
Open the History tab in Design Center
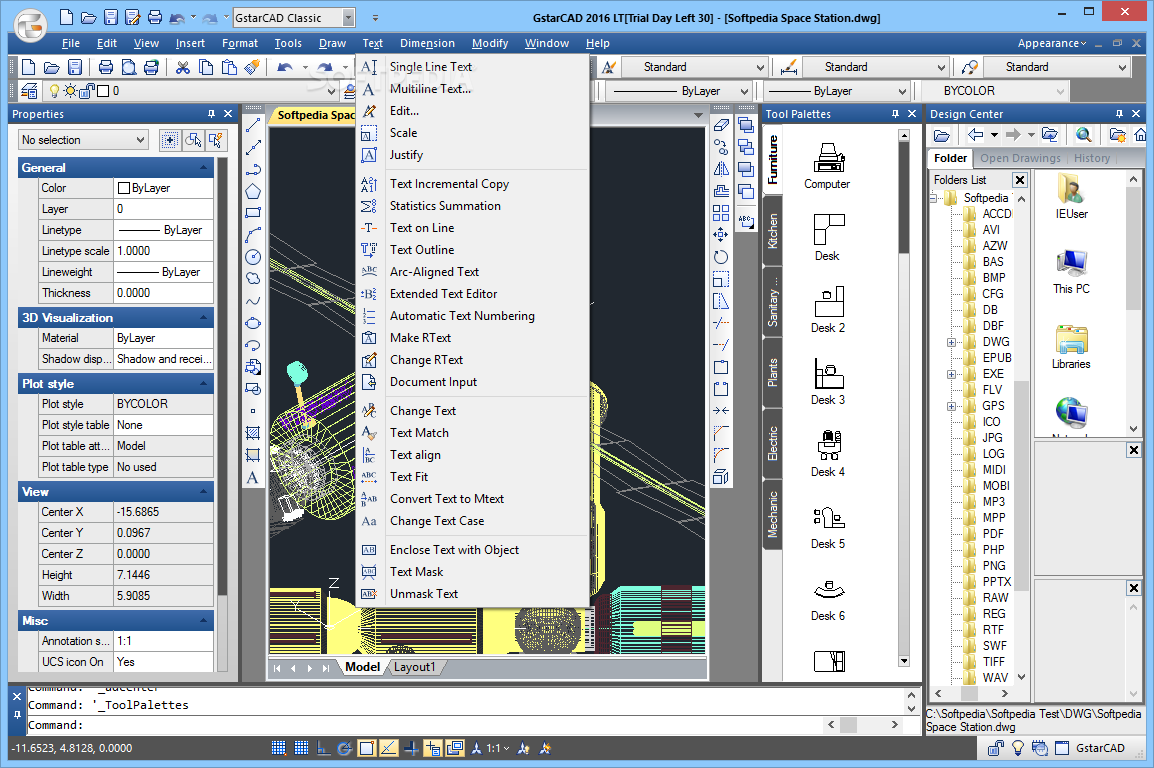click(x=1091, y=158)
